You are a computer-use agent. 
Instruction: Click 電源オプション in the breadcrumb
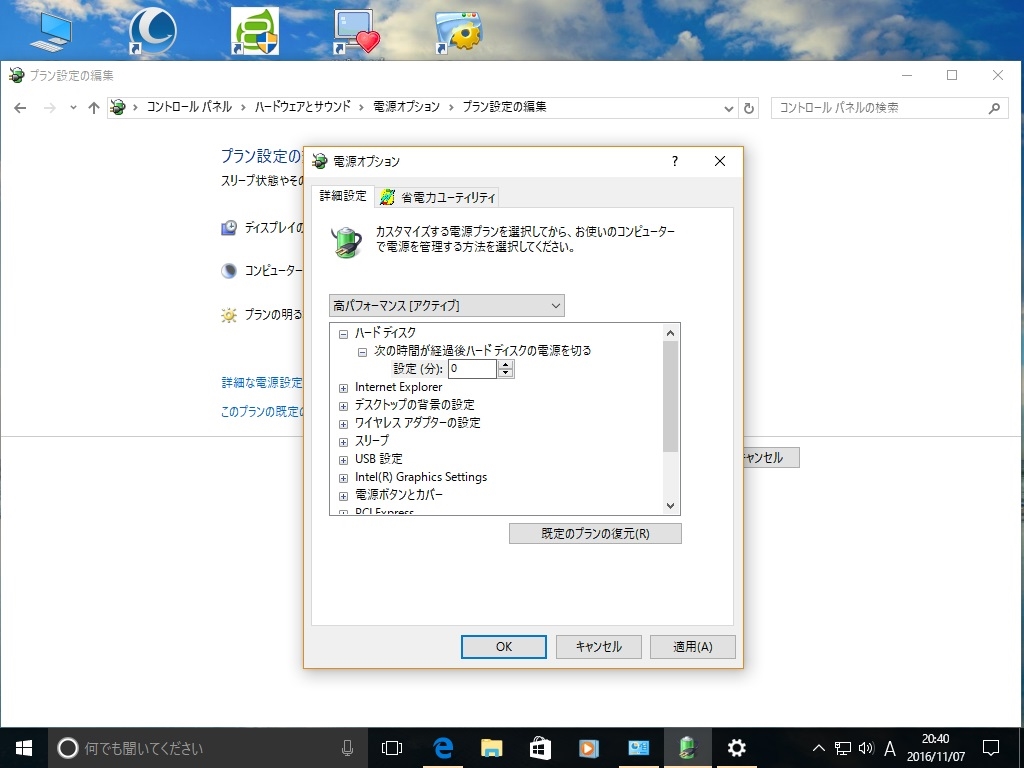click(x=406, y=107)
